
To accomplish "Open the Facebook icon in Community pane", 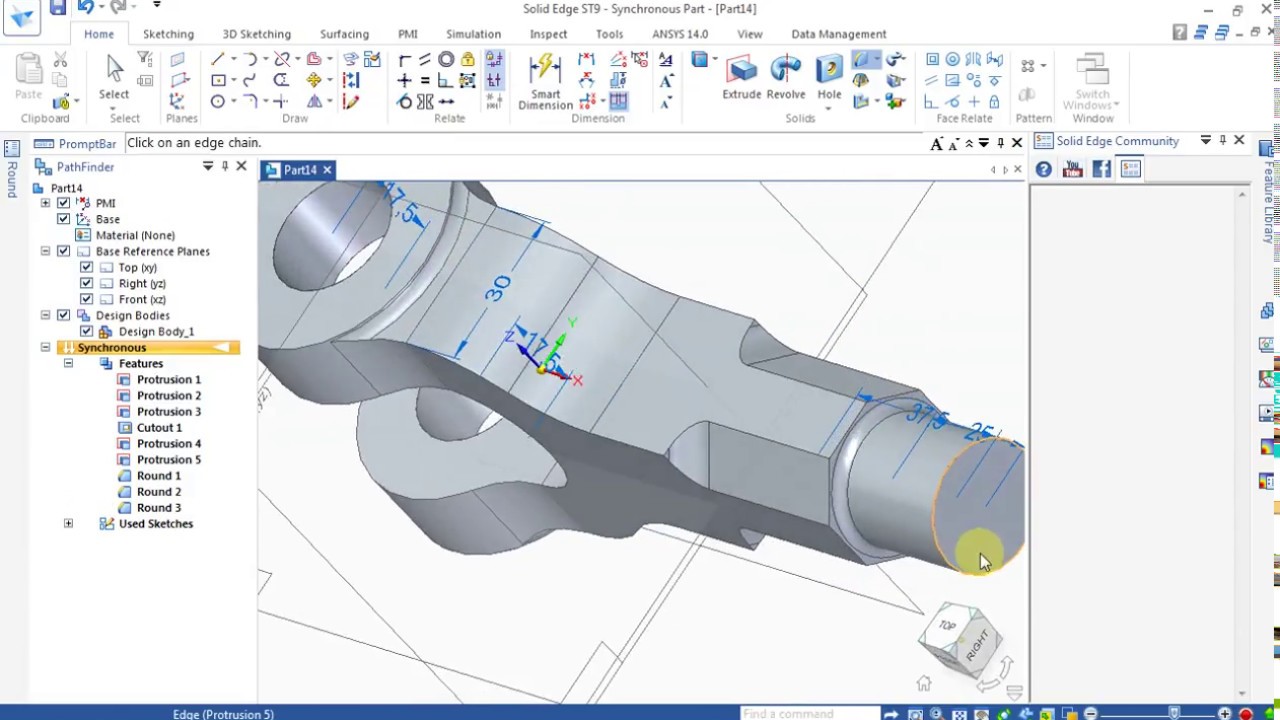I will tap(1101, 170).
